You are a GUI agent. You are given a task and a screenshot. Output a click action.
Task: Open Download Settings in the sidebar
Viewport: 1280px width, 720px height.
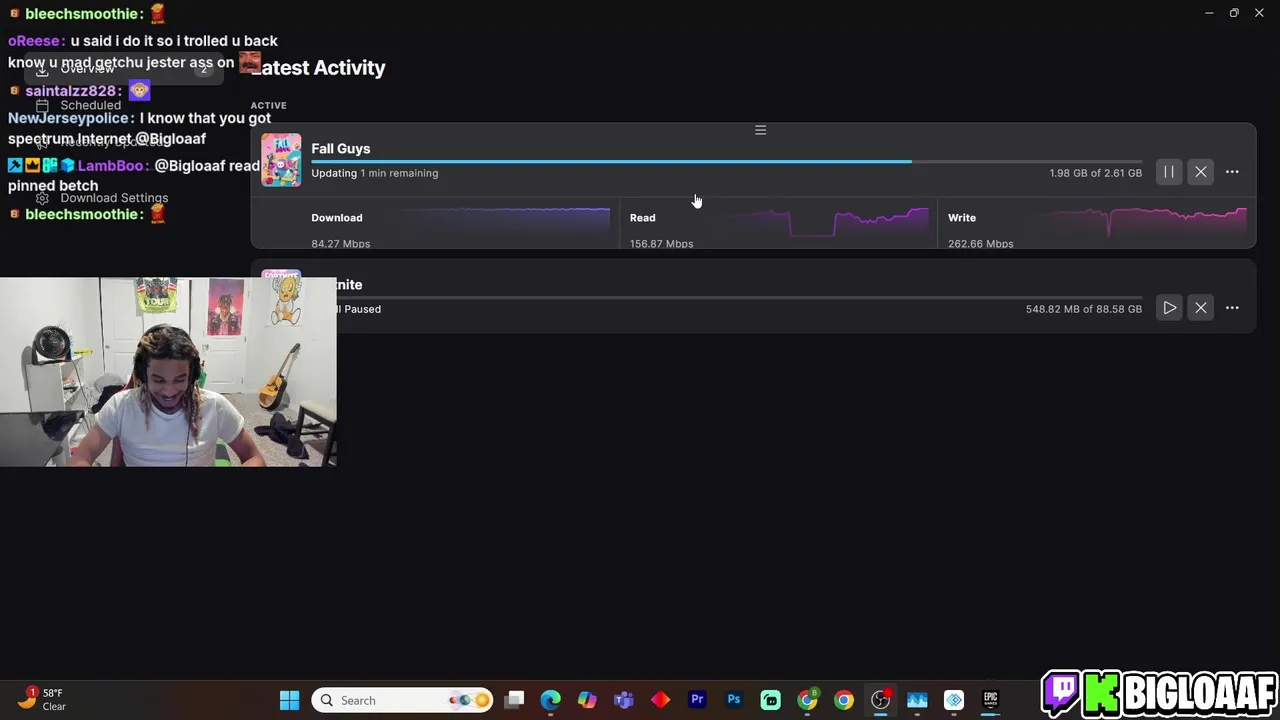(x=114, y=198)
